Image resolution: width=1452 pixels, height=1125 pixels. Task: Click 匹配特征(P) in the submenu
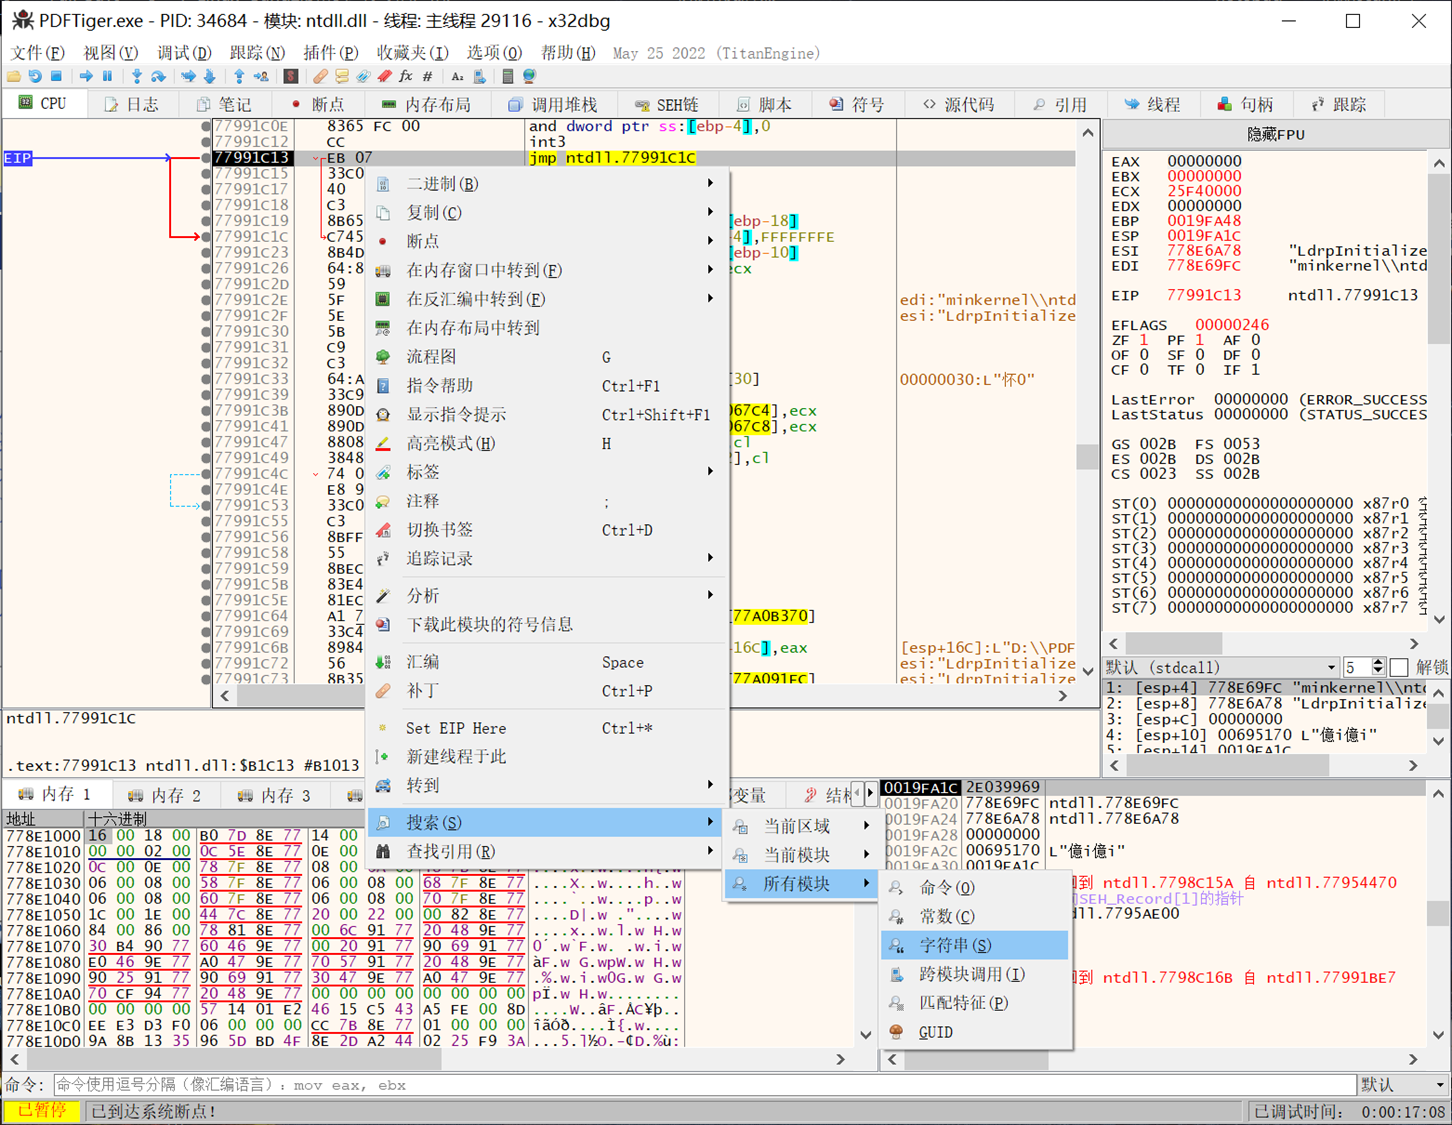pos(975,1003)
